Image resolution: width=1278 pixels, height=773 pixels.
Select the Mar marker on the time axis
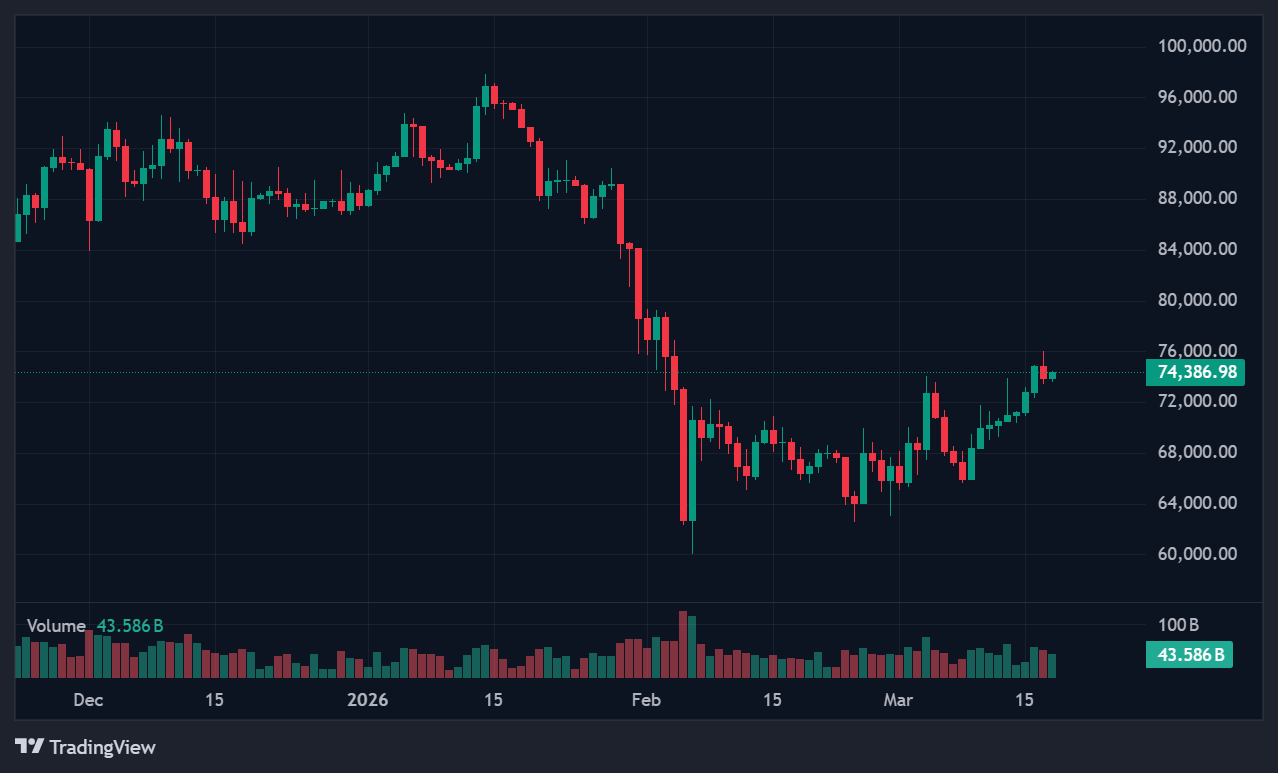tap(898, 700)
